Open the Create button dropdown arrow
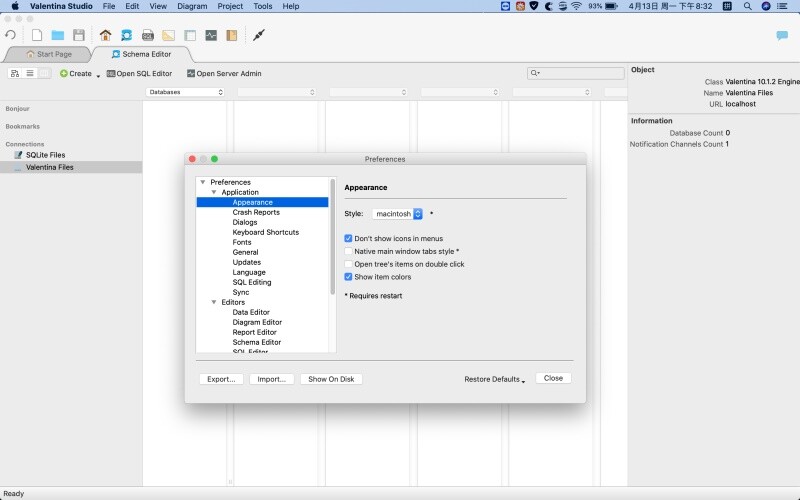Viewport: 800px width, 500px height. (98, 75)
